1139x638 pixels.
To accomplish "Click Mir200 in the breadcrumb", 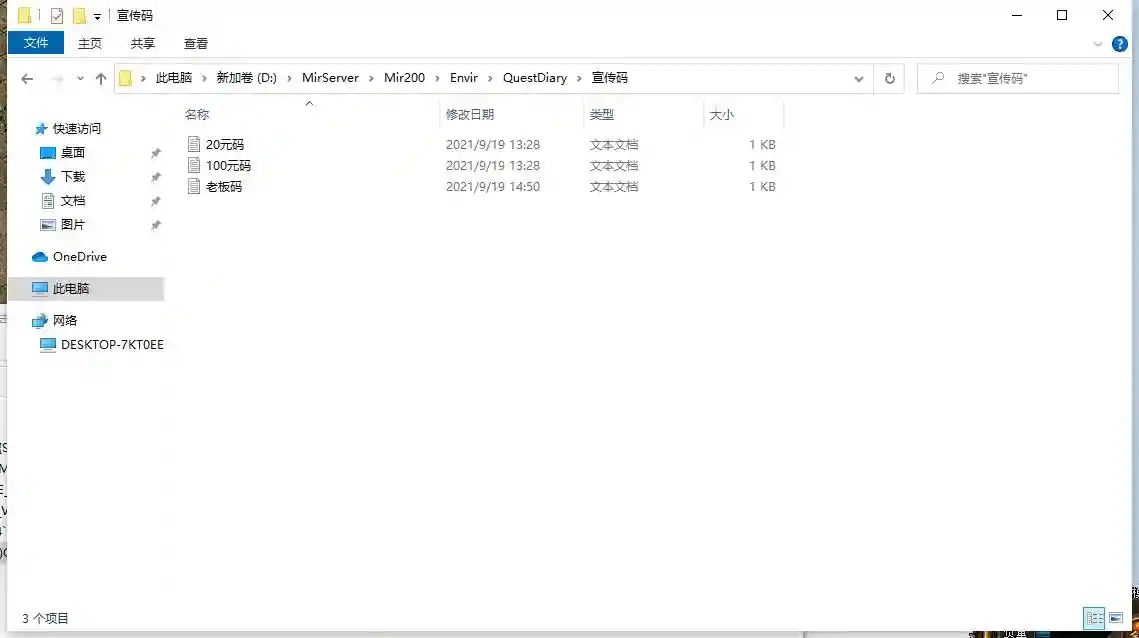I will point(405,78).
